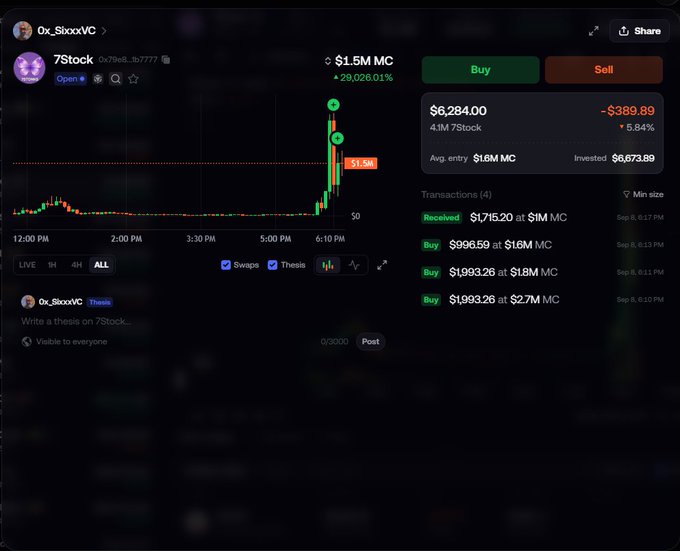Open the 7Stock butterfly token logo

click(x=29, y=68)
